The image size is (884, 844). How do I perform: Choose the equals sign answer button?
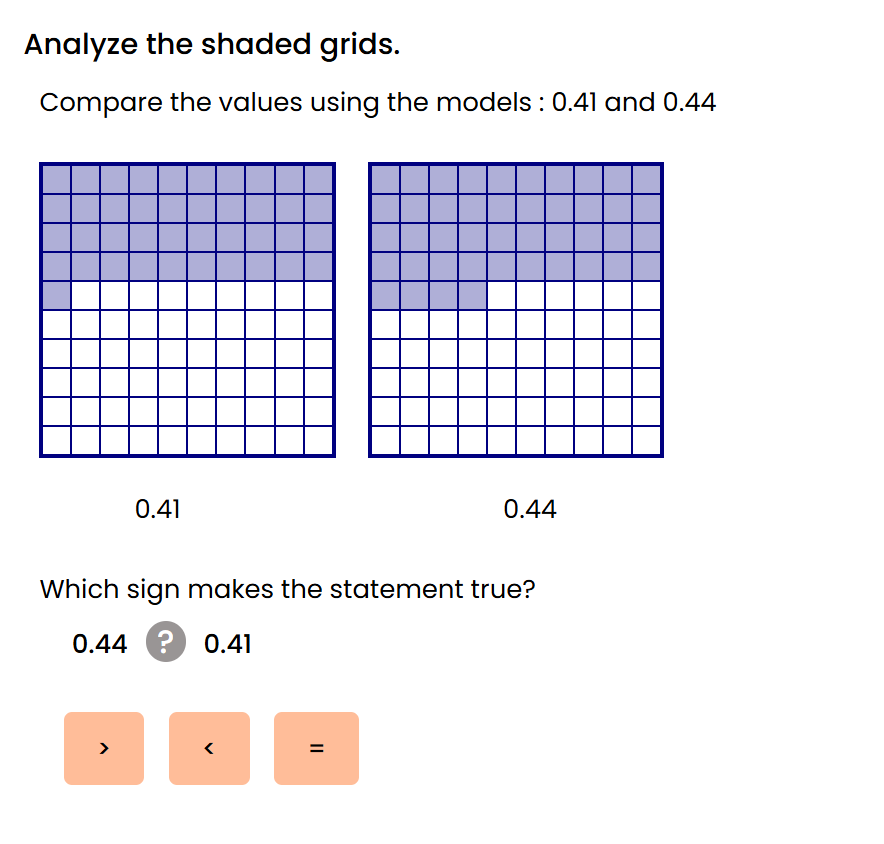pos(316,748)
